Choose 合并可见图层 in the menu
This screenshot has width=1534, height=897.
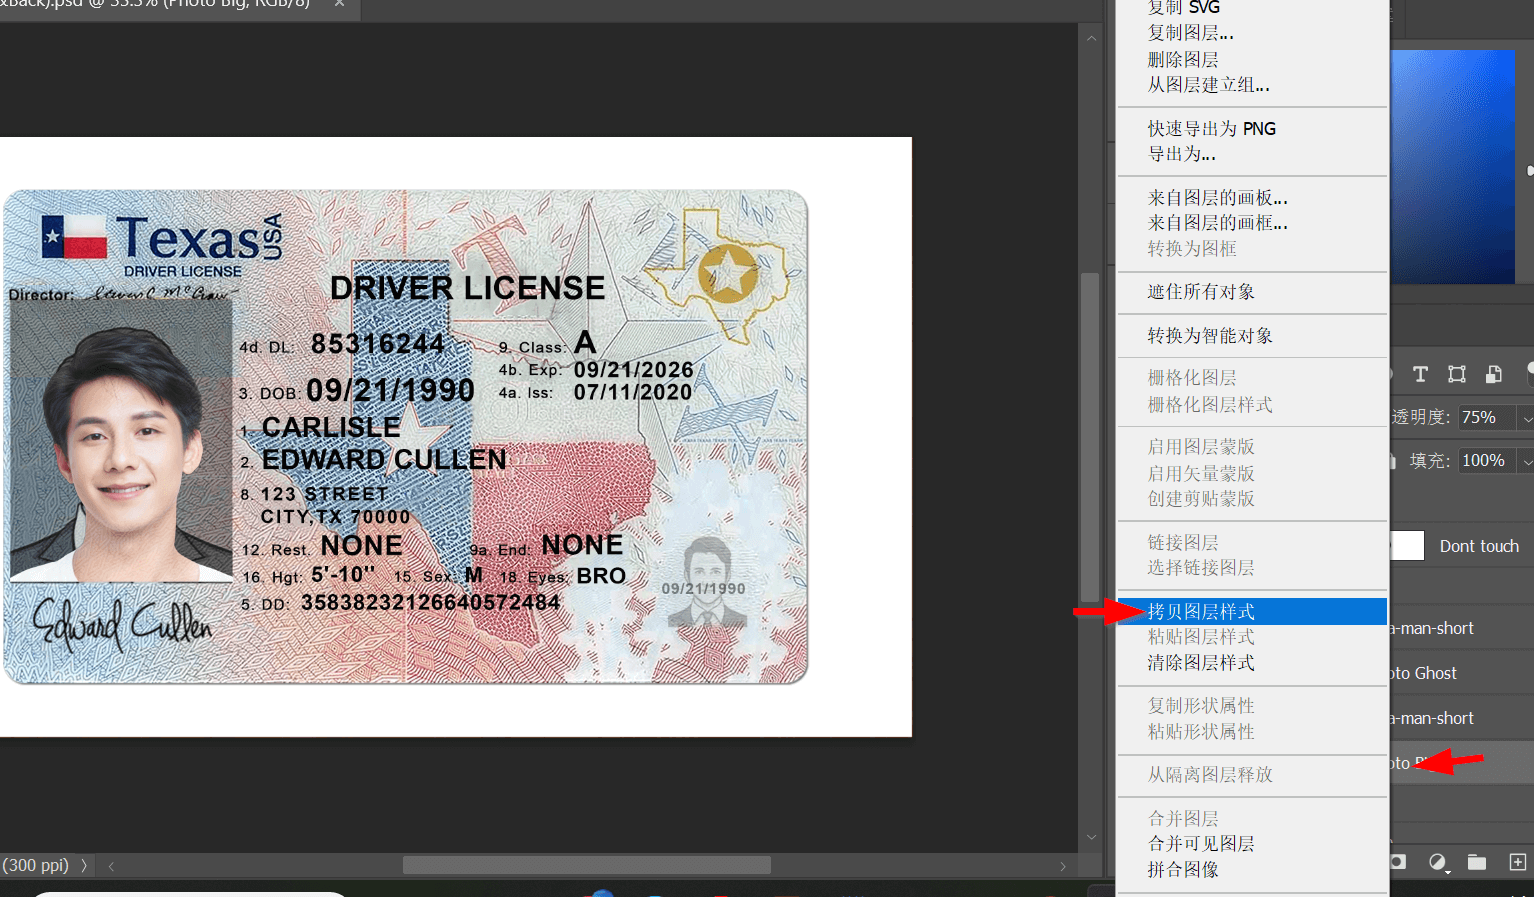click(1200, 844)
